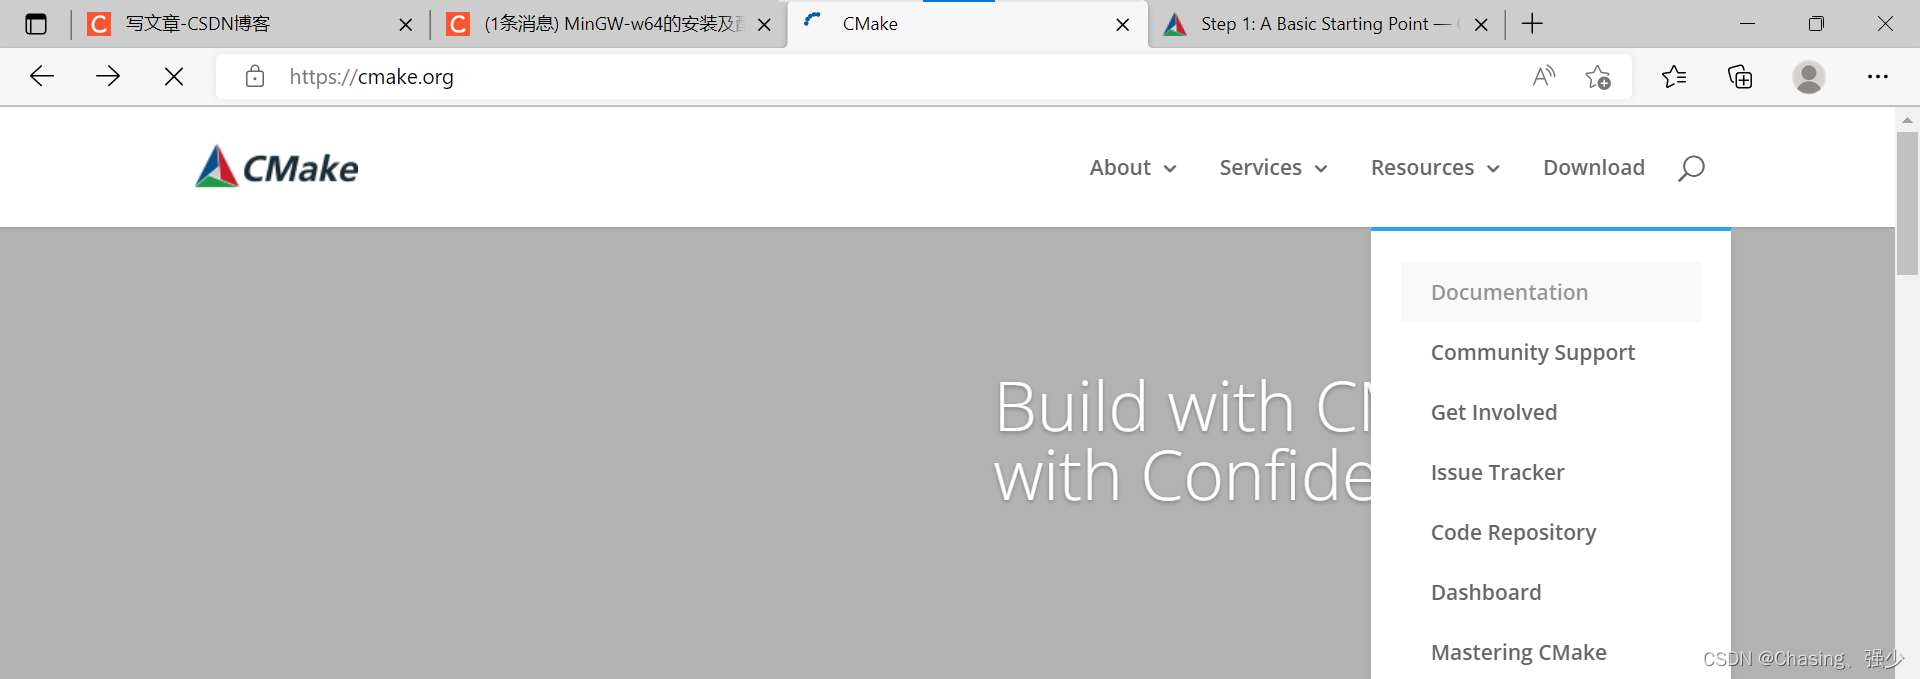Go back to previous page
This screenshot has height=679, width=1920.
(42, 76)
